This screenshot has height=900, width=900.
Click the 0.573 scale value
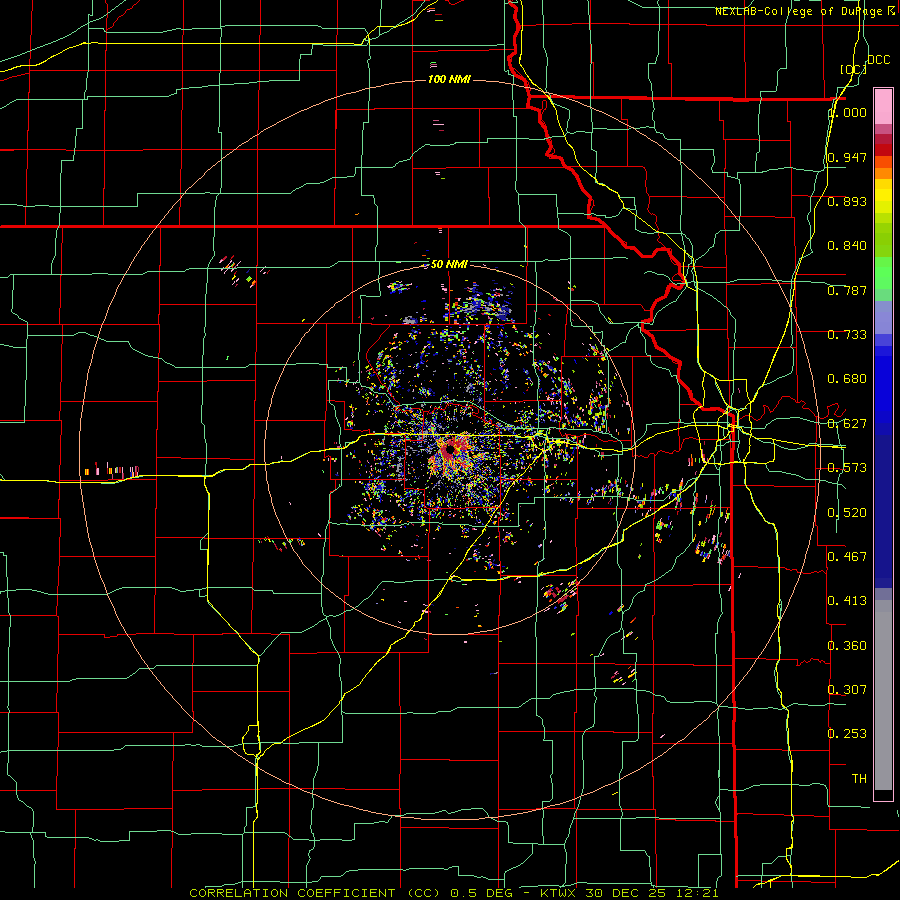847,468
